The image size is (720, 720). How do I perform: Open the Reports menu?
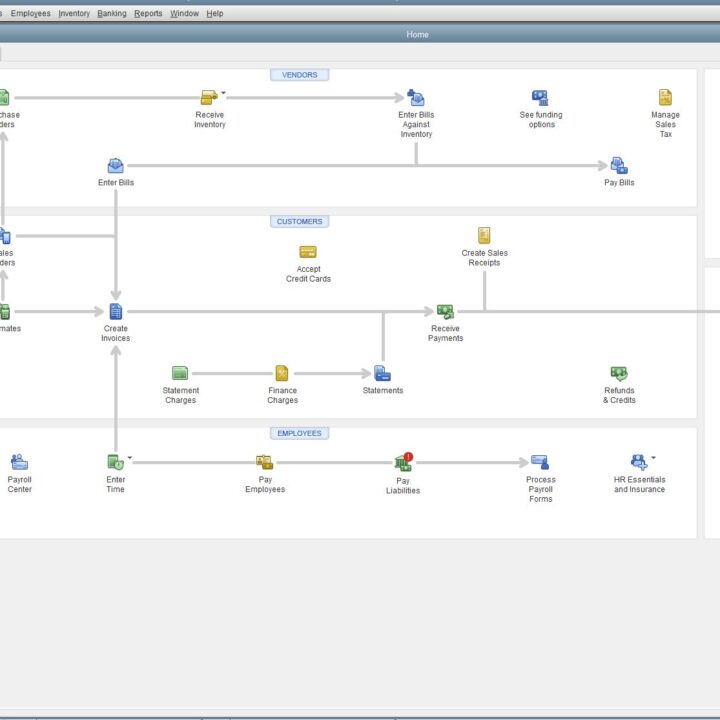click(x=148, y=13)
